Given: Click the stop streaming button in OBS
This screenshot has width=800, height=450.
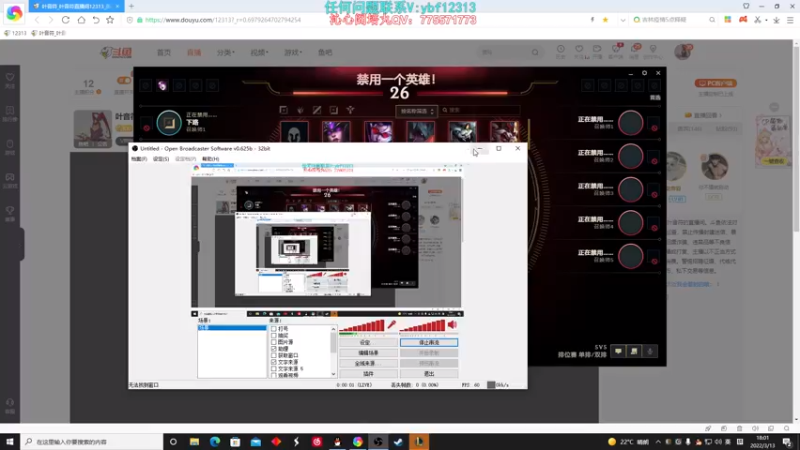Looking at the screenshot, I should pos(429,342).
